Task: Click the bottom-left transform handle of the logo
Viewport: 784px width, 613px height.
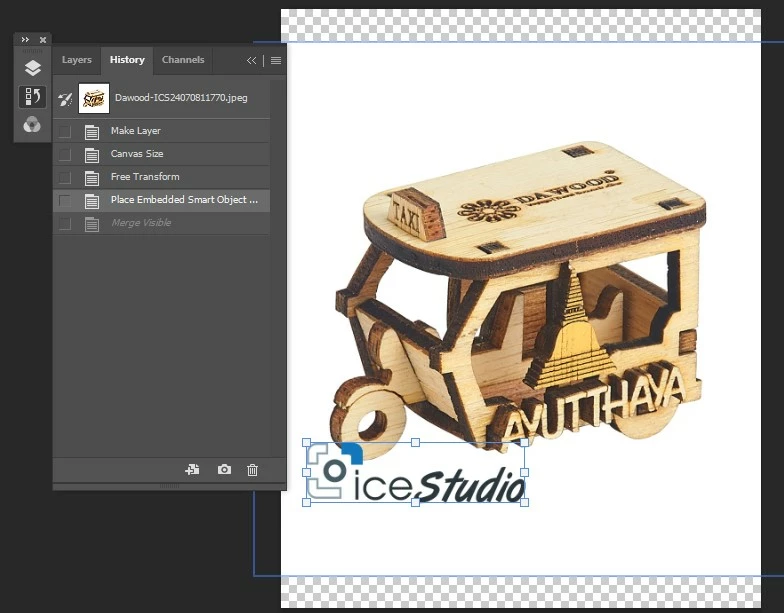Action: click(x=306, y=502)
